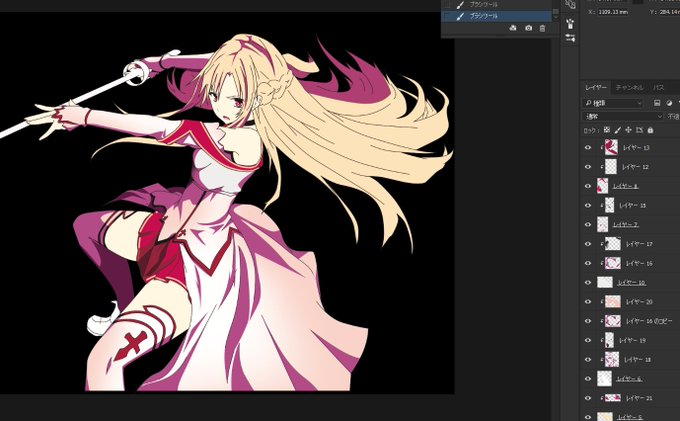Viewport: 680px width, 421px height.
Task: Click layer name レイヤー 19
Action: coord(633,340)
